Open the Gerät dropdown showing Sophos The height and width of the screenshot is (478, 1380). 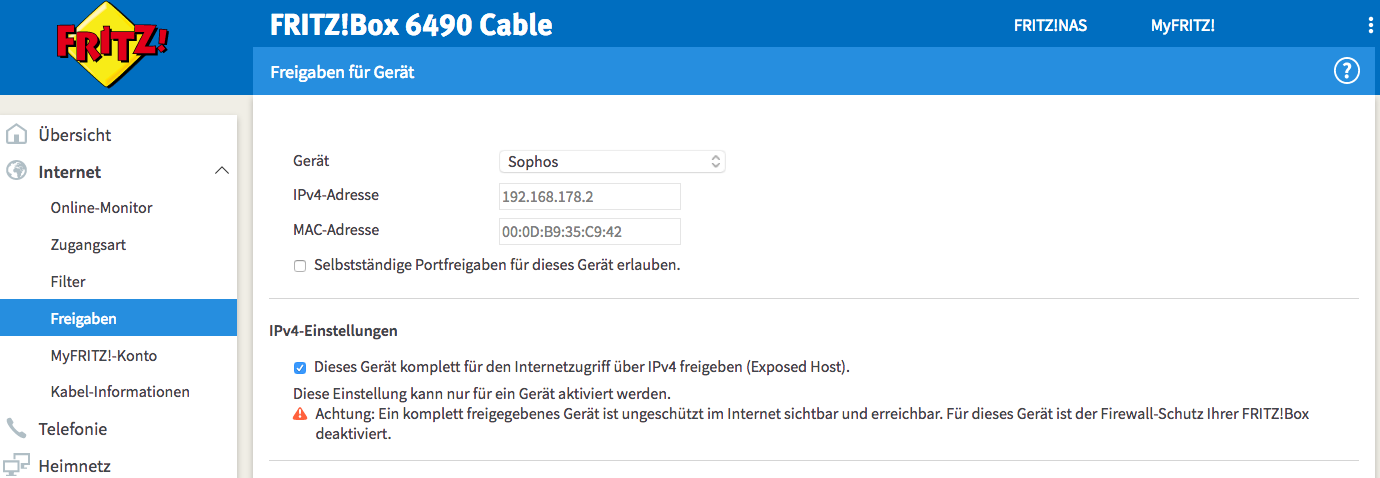pos(612,161)
